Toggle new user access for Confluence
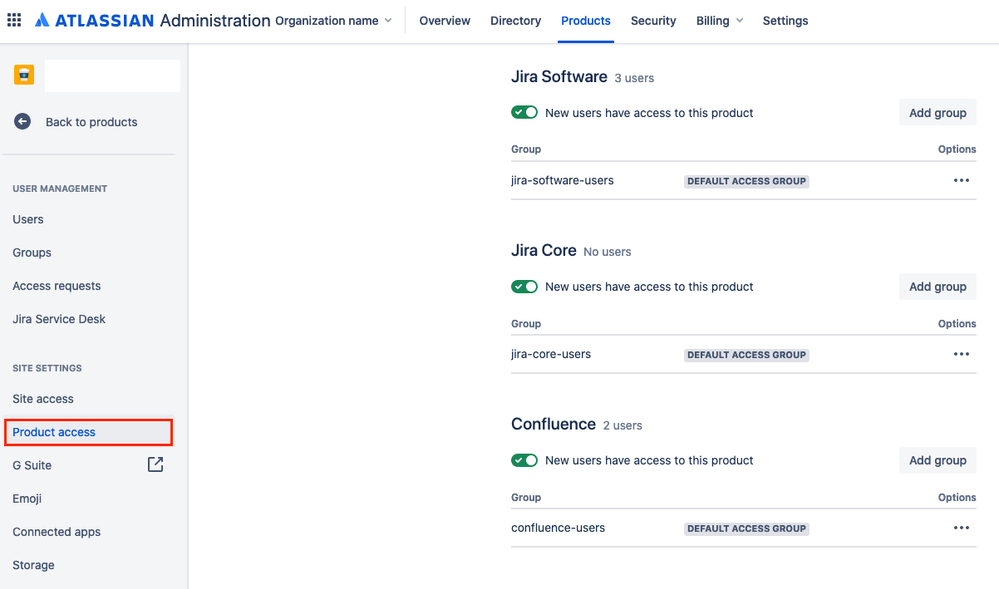This screenshot has width=999, height=589. click(524, 460)
